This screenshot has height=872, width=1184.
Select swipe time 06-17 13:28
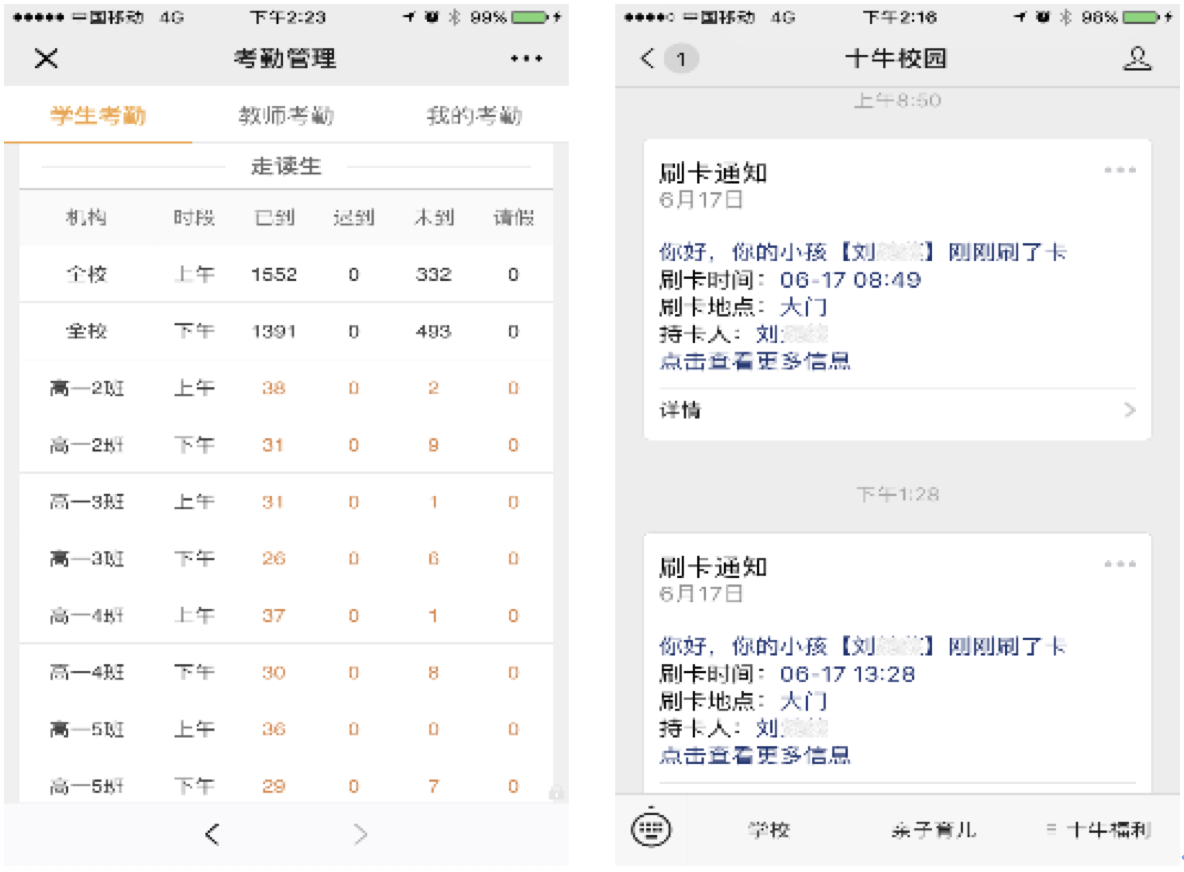[847, 674]
